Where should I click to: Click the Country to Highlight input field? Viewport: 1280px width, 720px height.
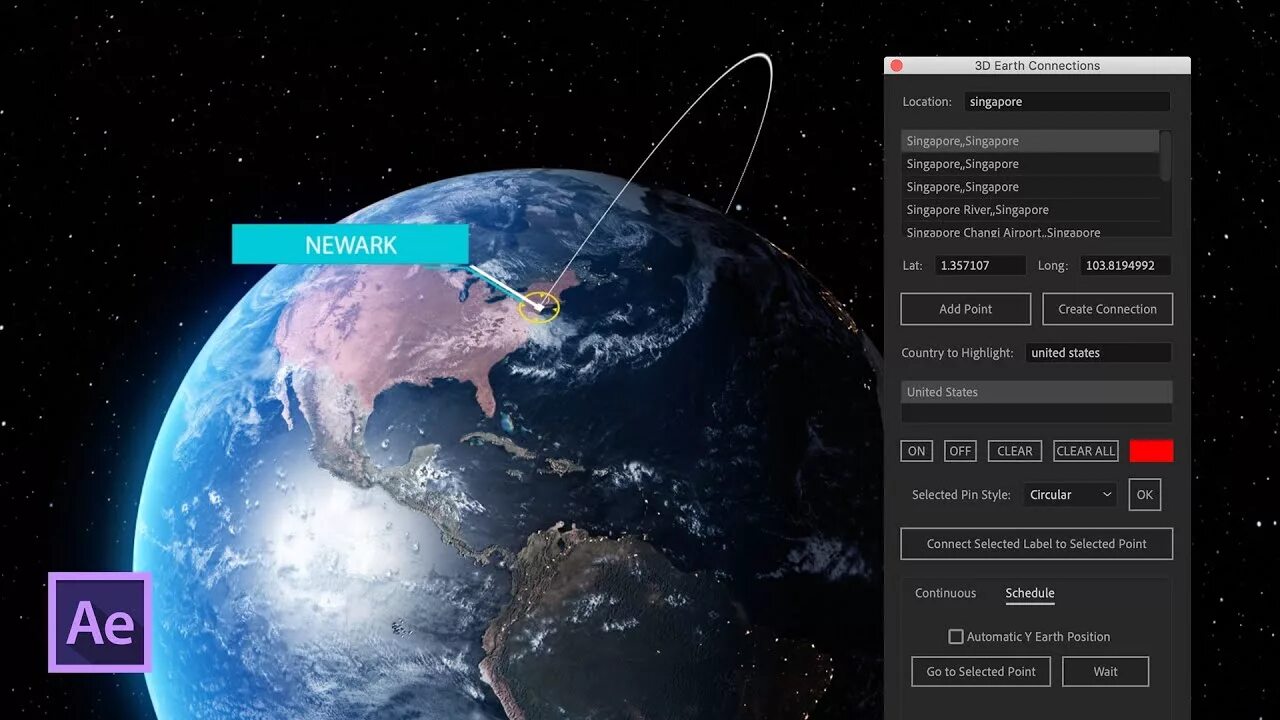point(1098,353)
